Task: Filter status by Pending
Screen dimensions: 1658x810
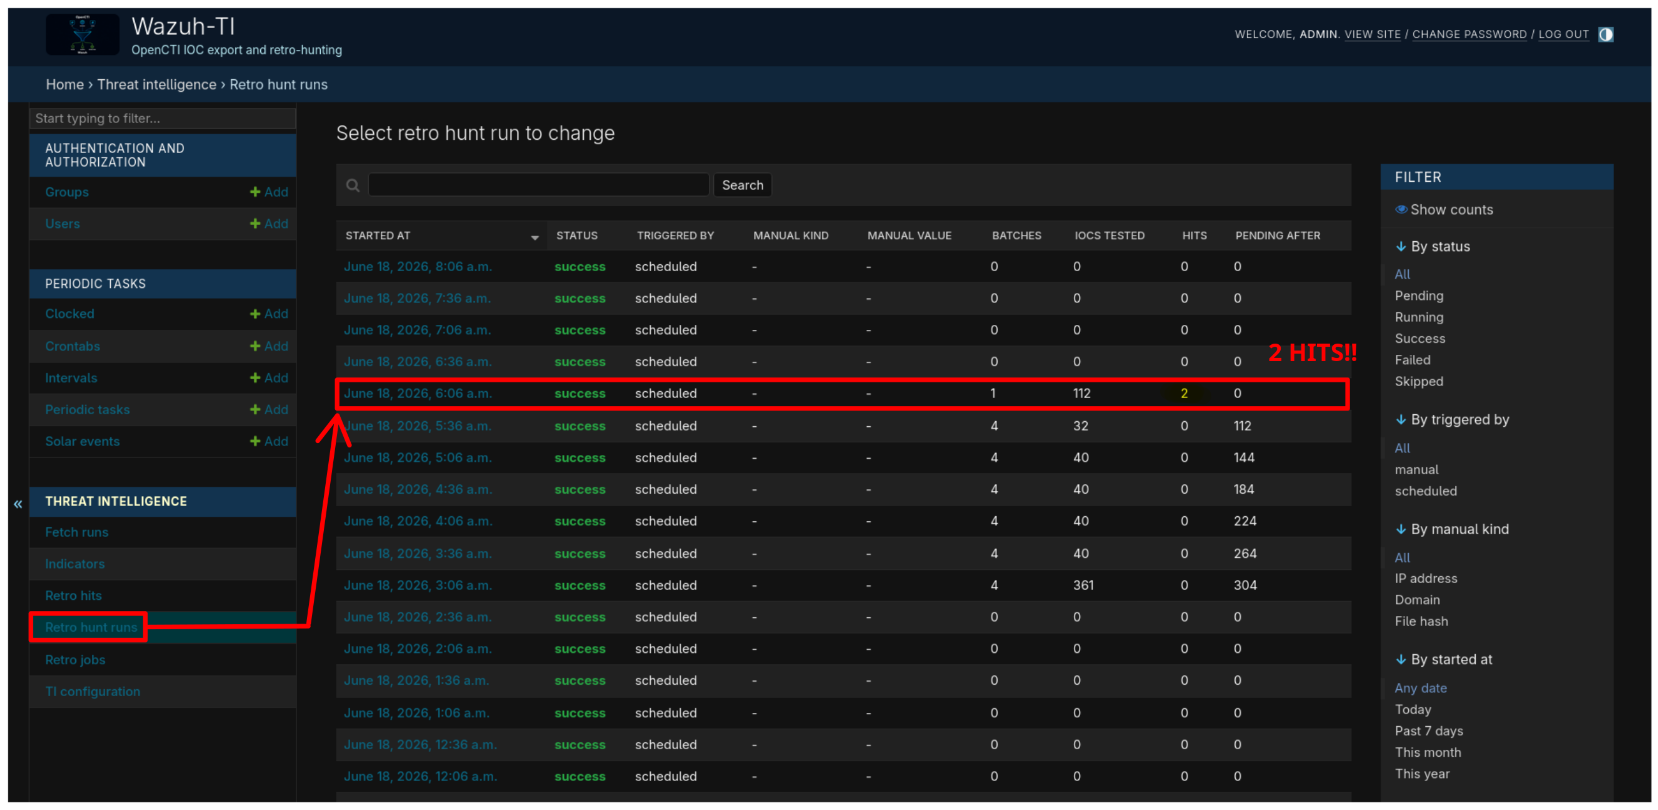Action: coord(1419,296)
